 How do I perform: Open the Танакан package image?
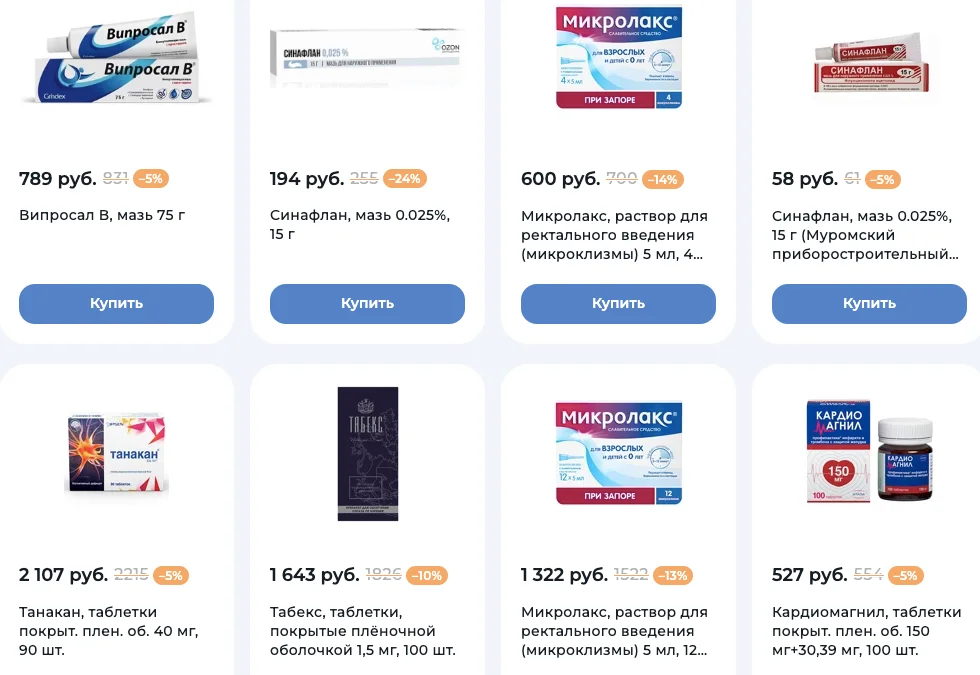click(x=116, y=452)
